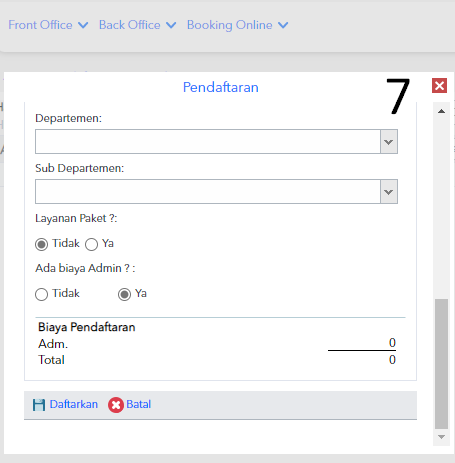Click the scrollbar down arrow
The image size is (455, 463).
tap(441, 437)
